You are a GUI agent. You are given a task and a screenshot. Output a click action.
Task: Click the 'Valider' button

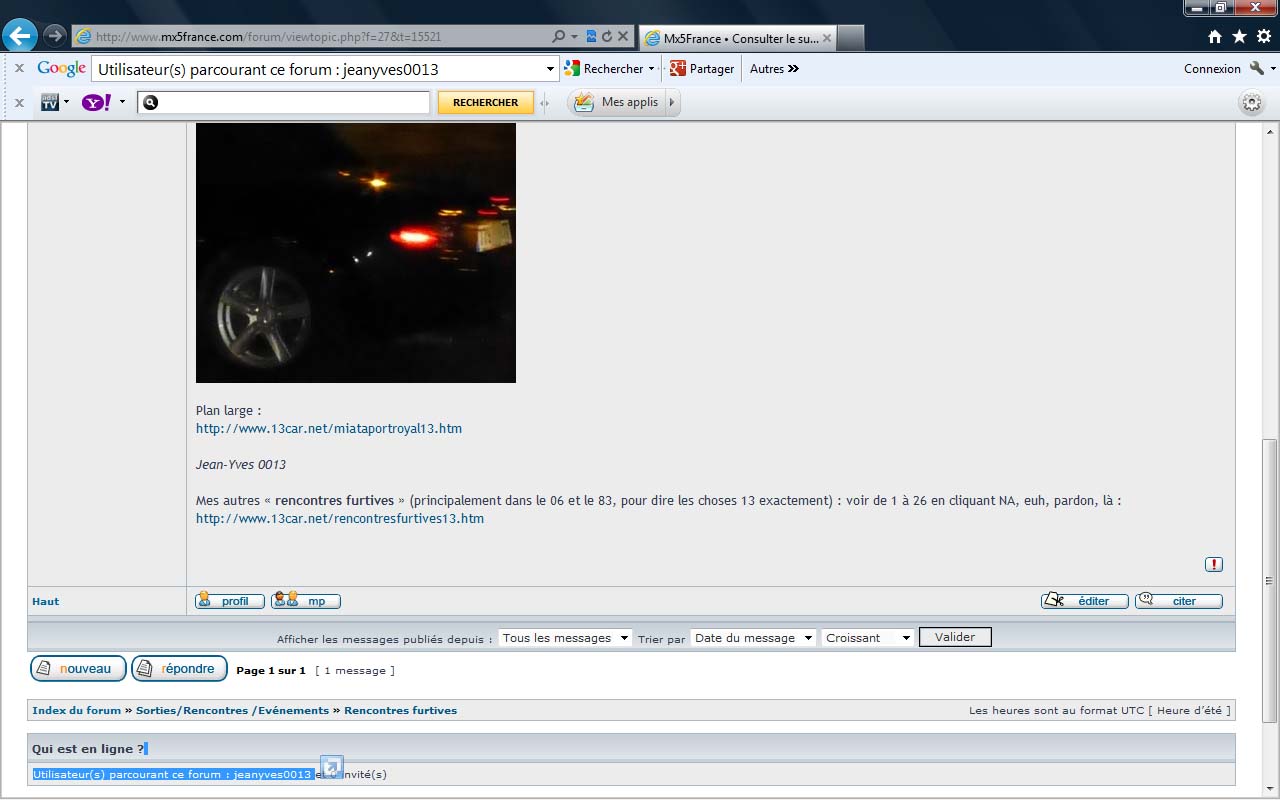click(x=955, y=637)
